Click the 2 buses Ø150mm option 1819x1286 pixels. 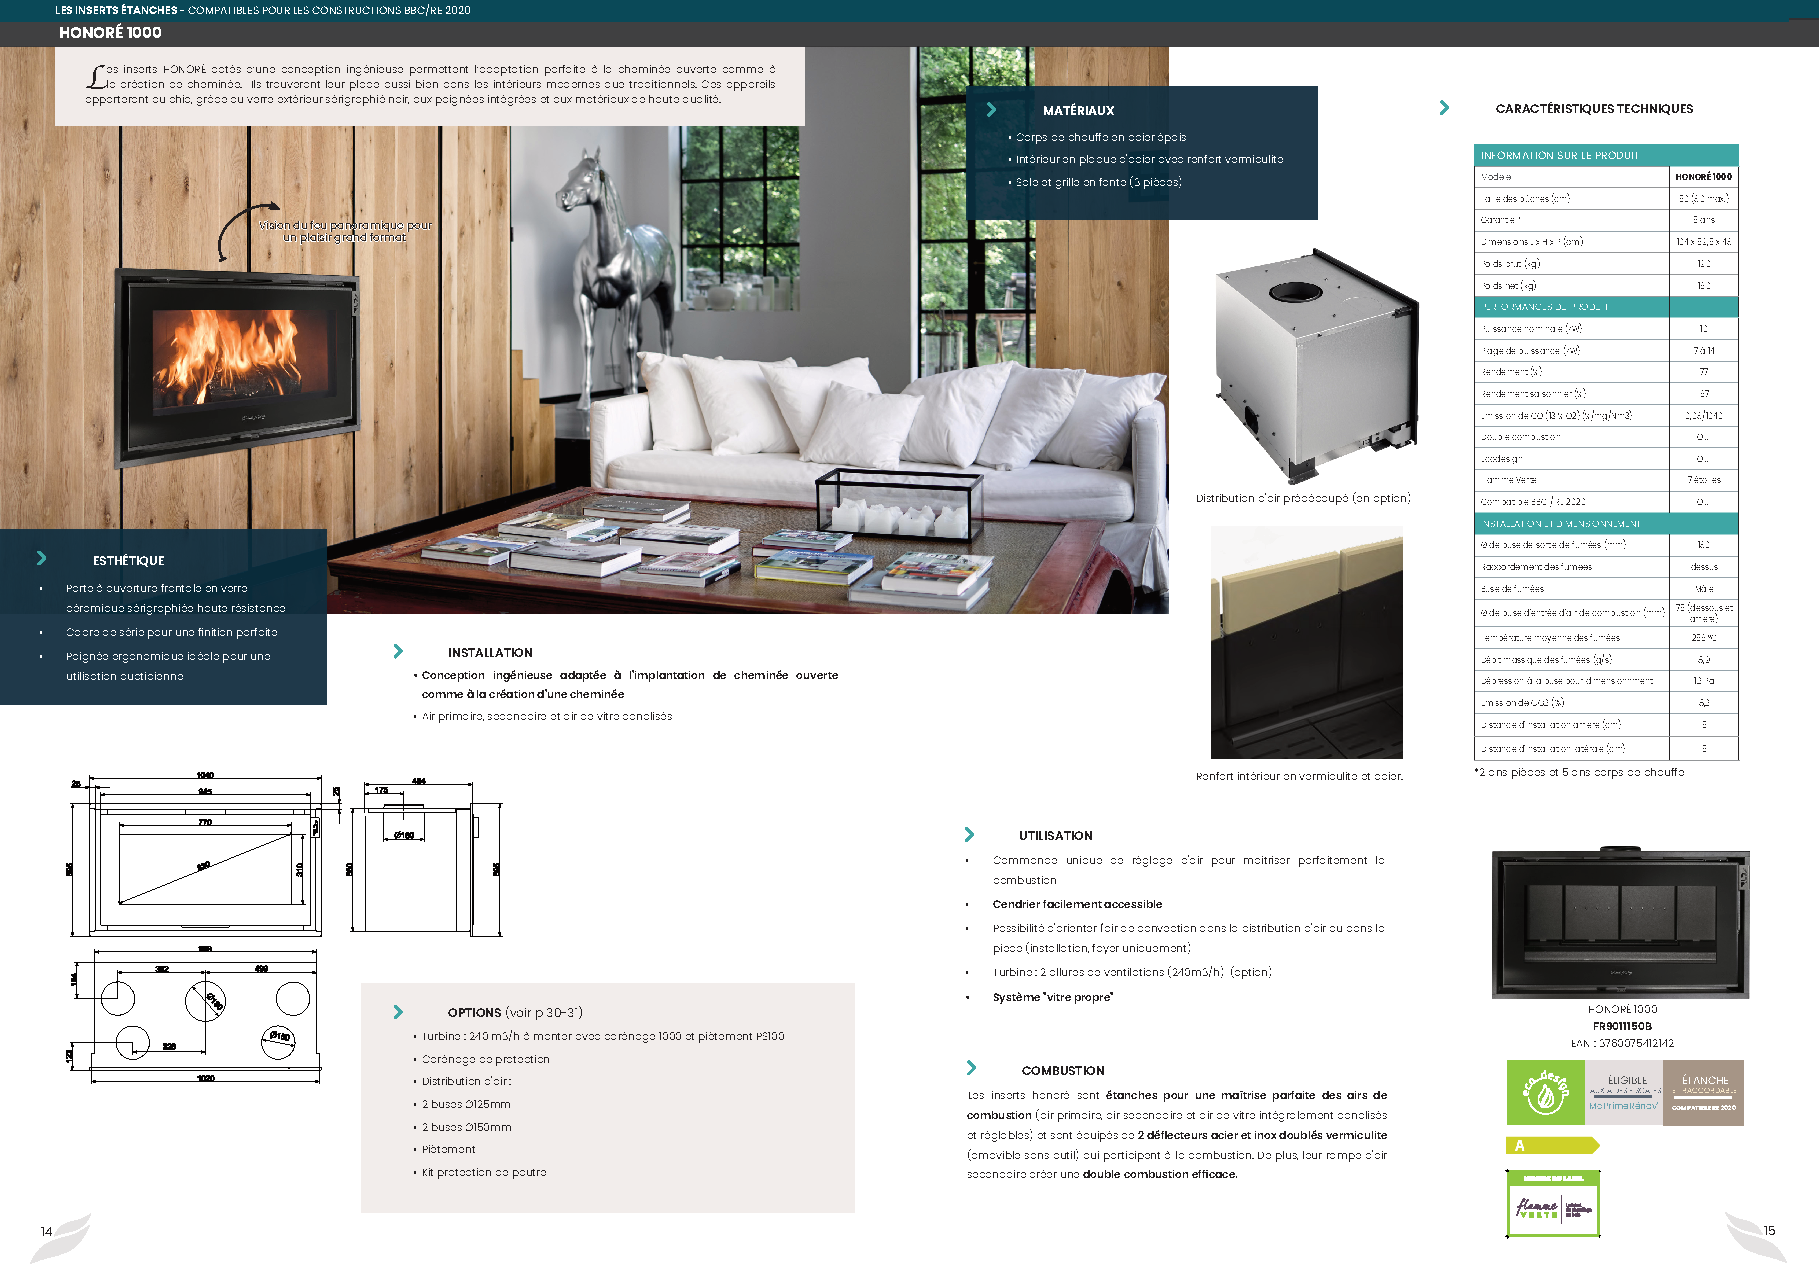point(466,1127)
